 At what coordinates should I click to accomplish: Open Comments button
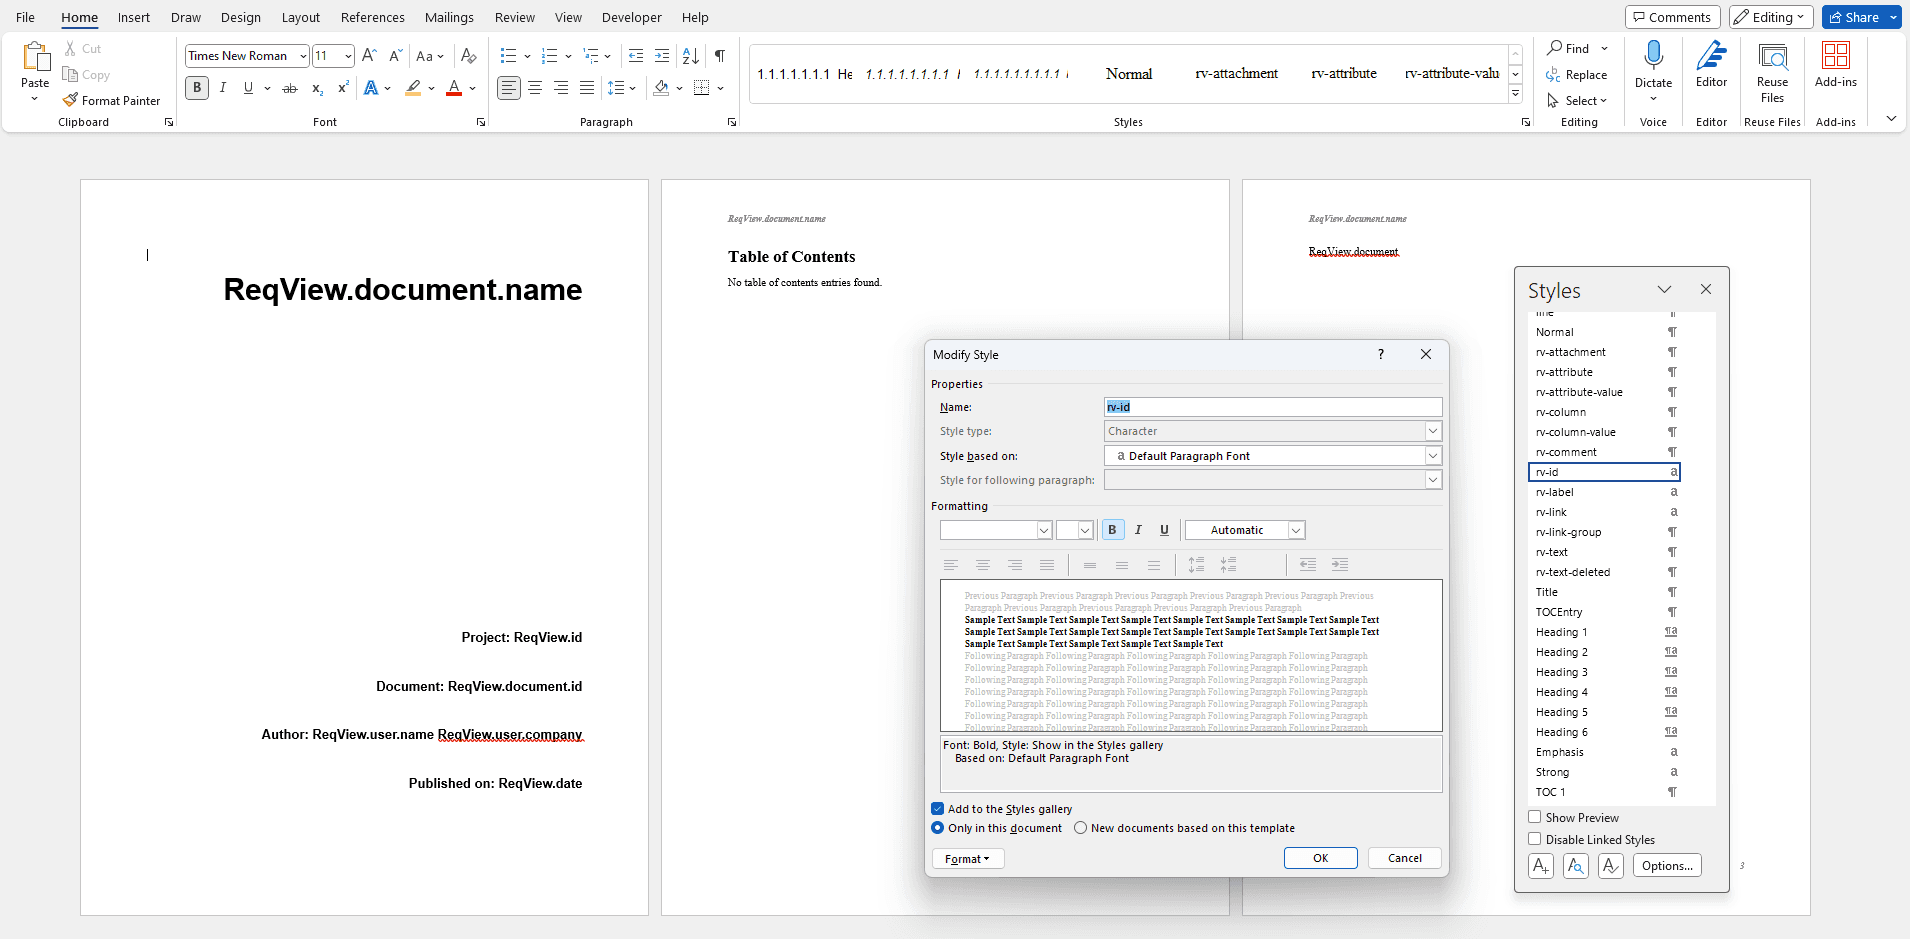click(1672, 17)
